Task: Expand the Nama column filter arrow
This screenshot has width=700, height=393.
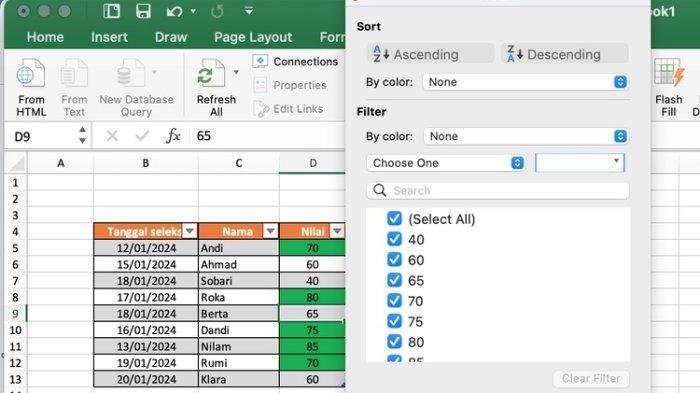Action: tap(270, 231)
